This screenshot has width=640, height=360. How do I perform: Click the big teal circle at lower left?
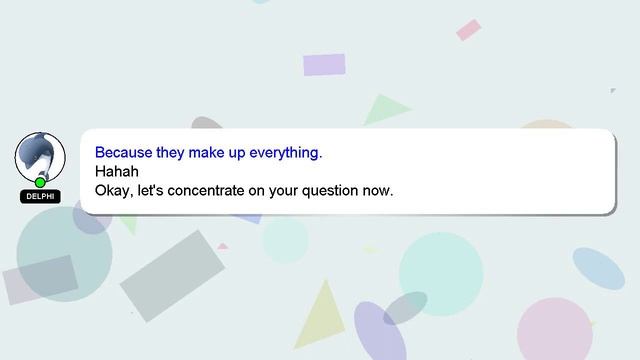coord(64,254)
